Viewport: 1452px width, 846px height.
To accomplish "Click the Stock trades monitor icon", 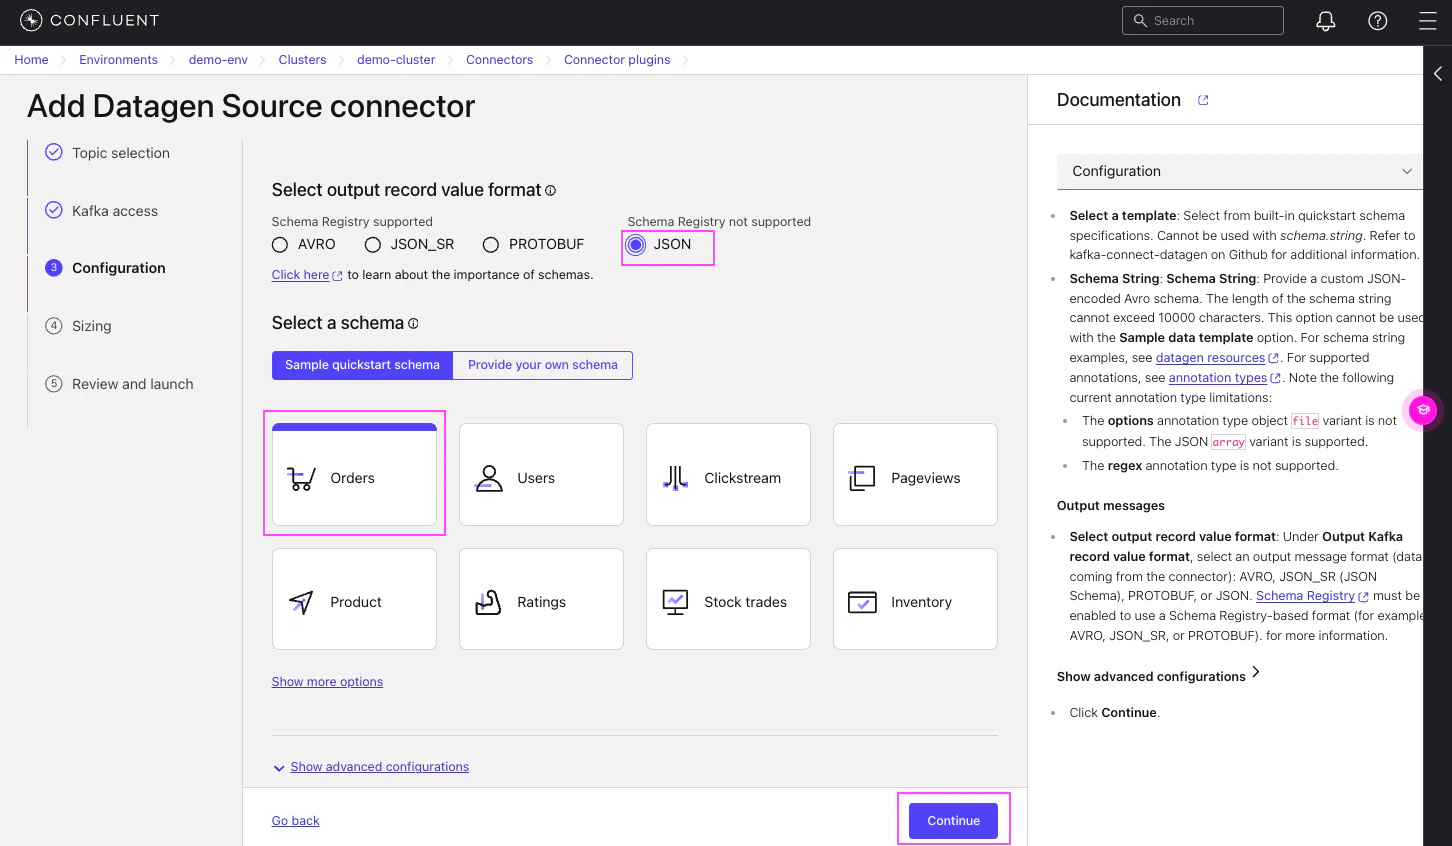I will pyautogui.click(x=676, y=602).
